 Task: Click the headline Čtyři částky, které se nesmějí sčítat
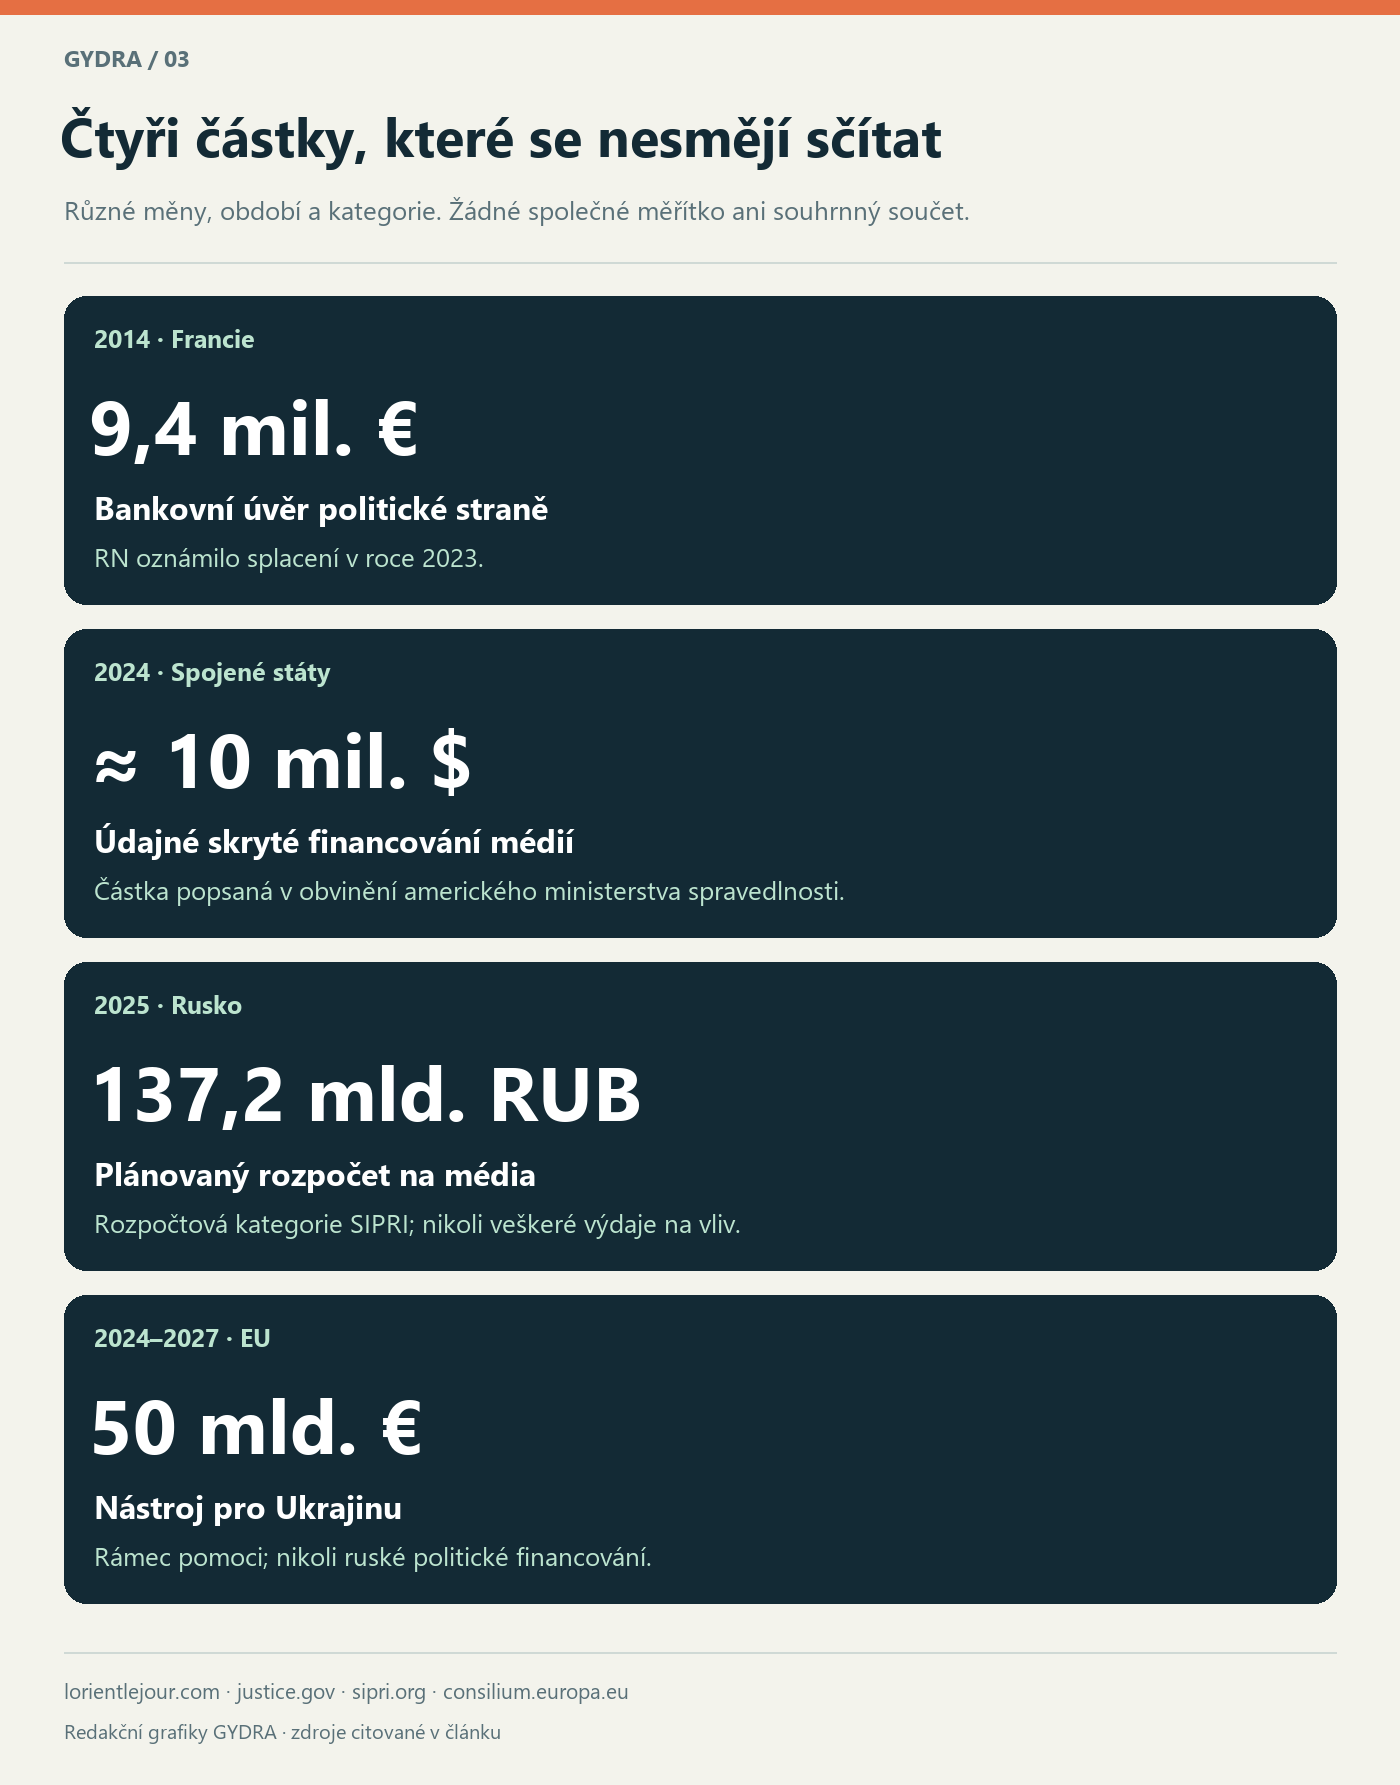pyautogui.click(x=501, y=139)
